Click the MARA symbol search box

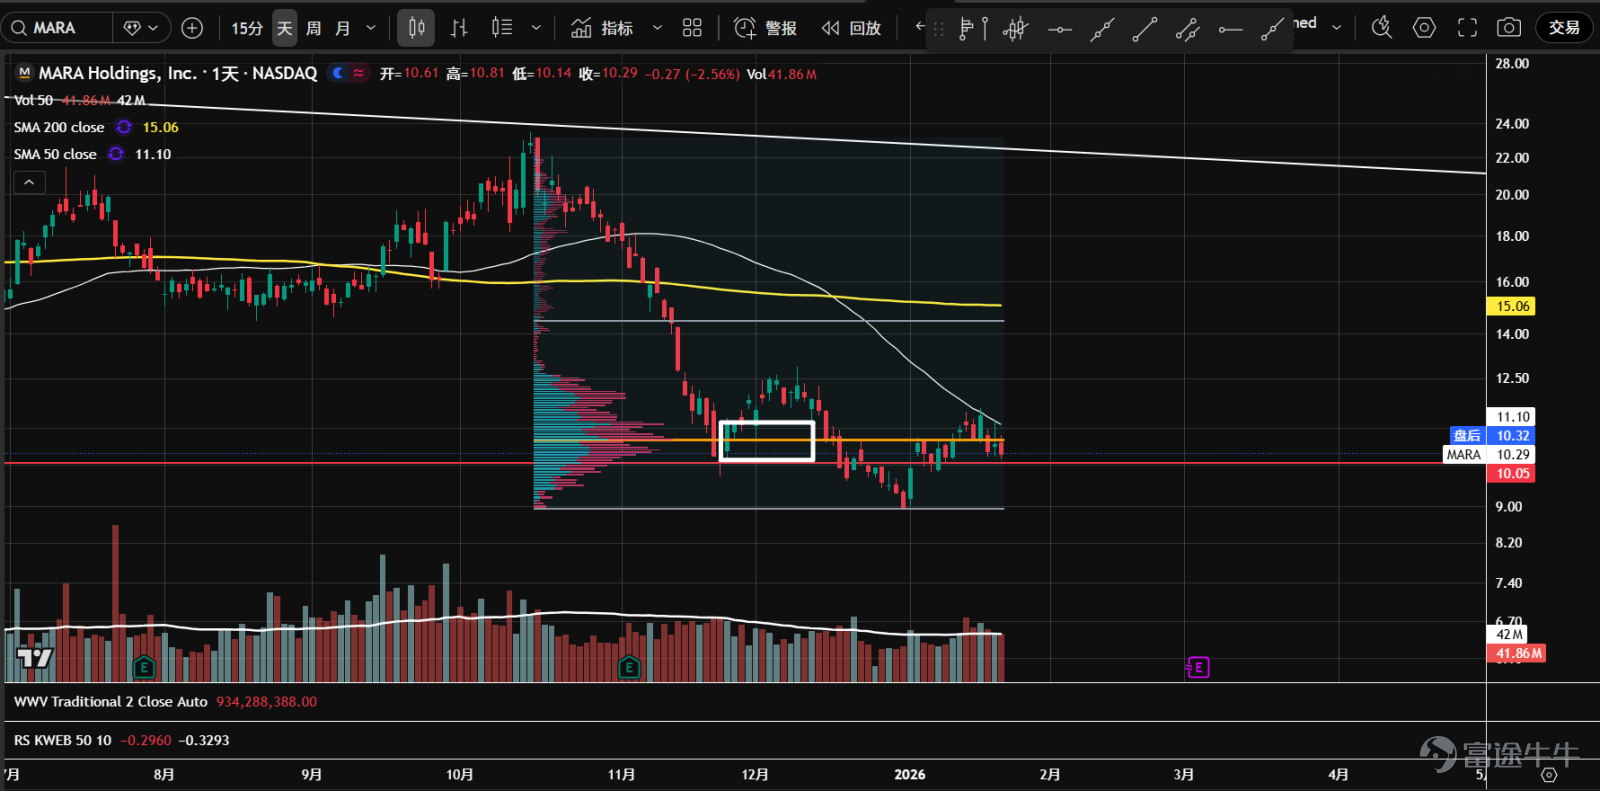click(x=57, y=28)
